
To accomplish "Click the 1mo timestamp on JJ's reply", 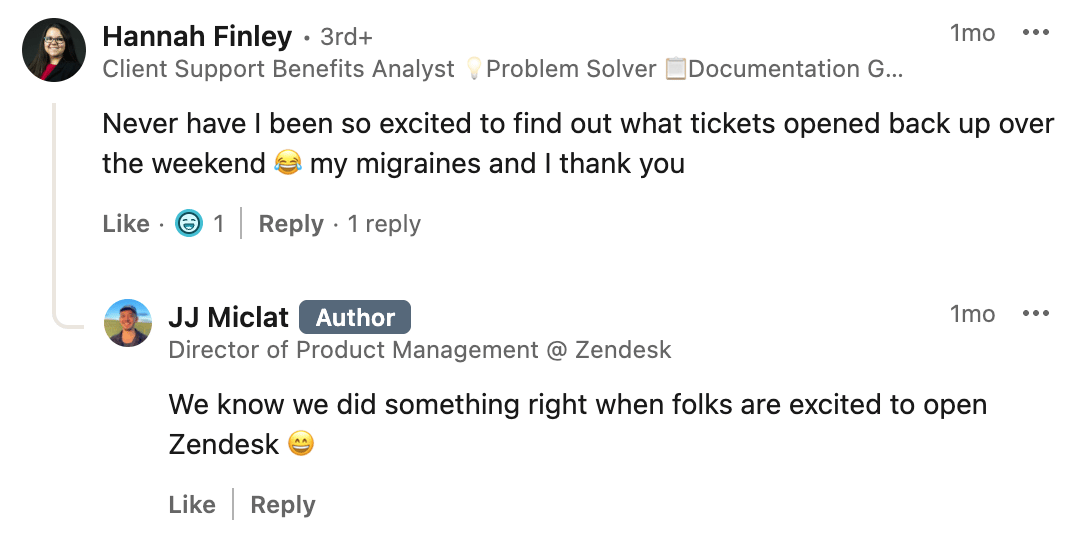I will click(972, 314).
